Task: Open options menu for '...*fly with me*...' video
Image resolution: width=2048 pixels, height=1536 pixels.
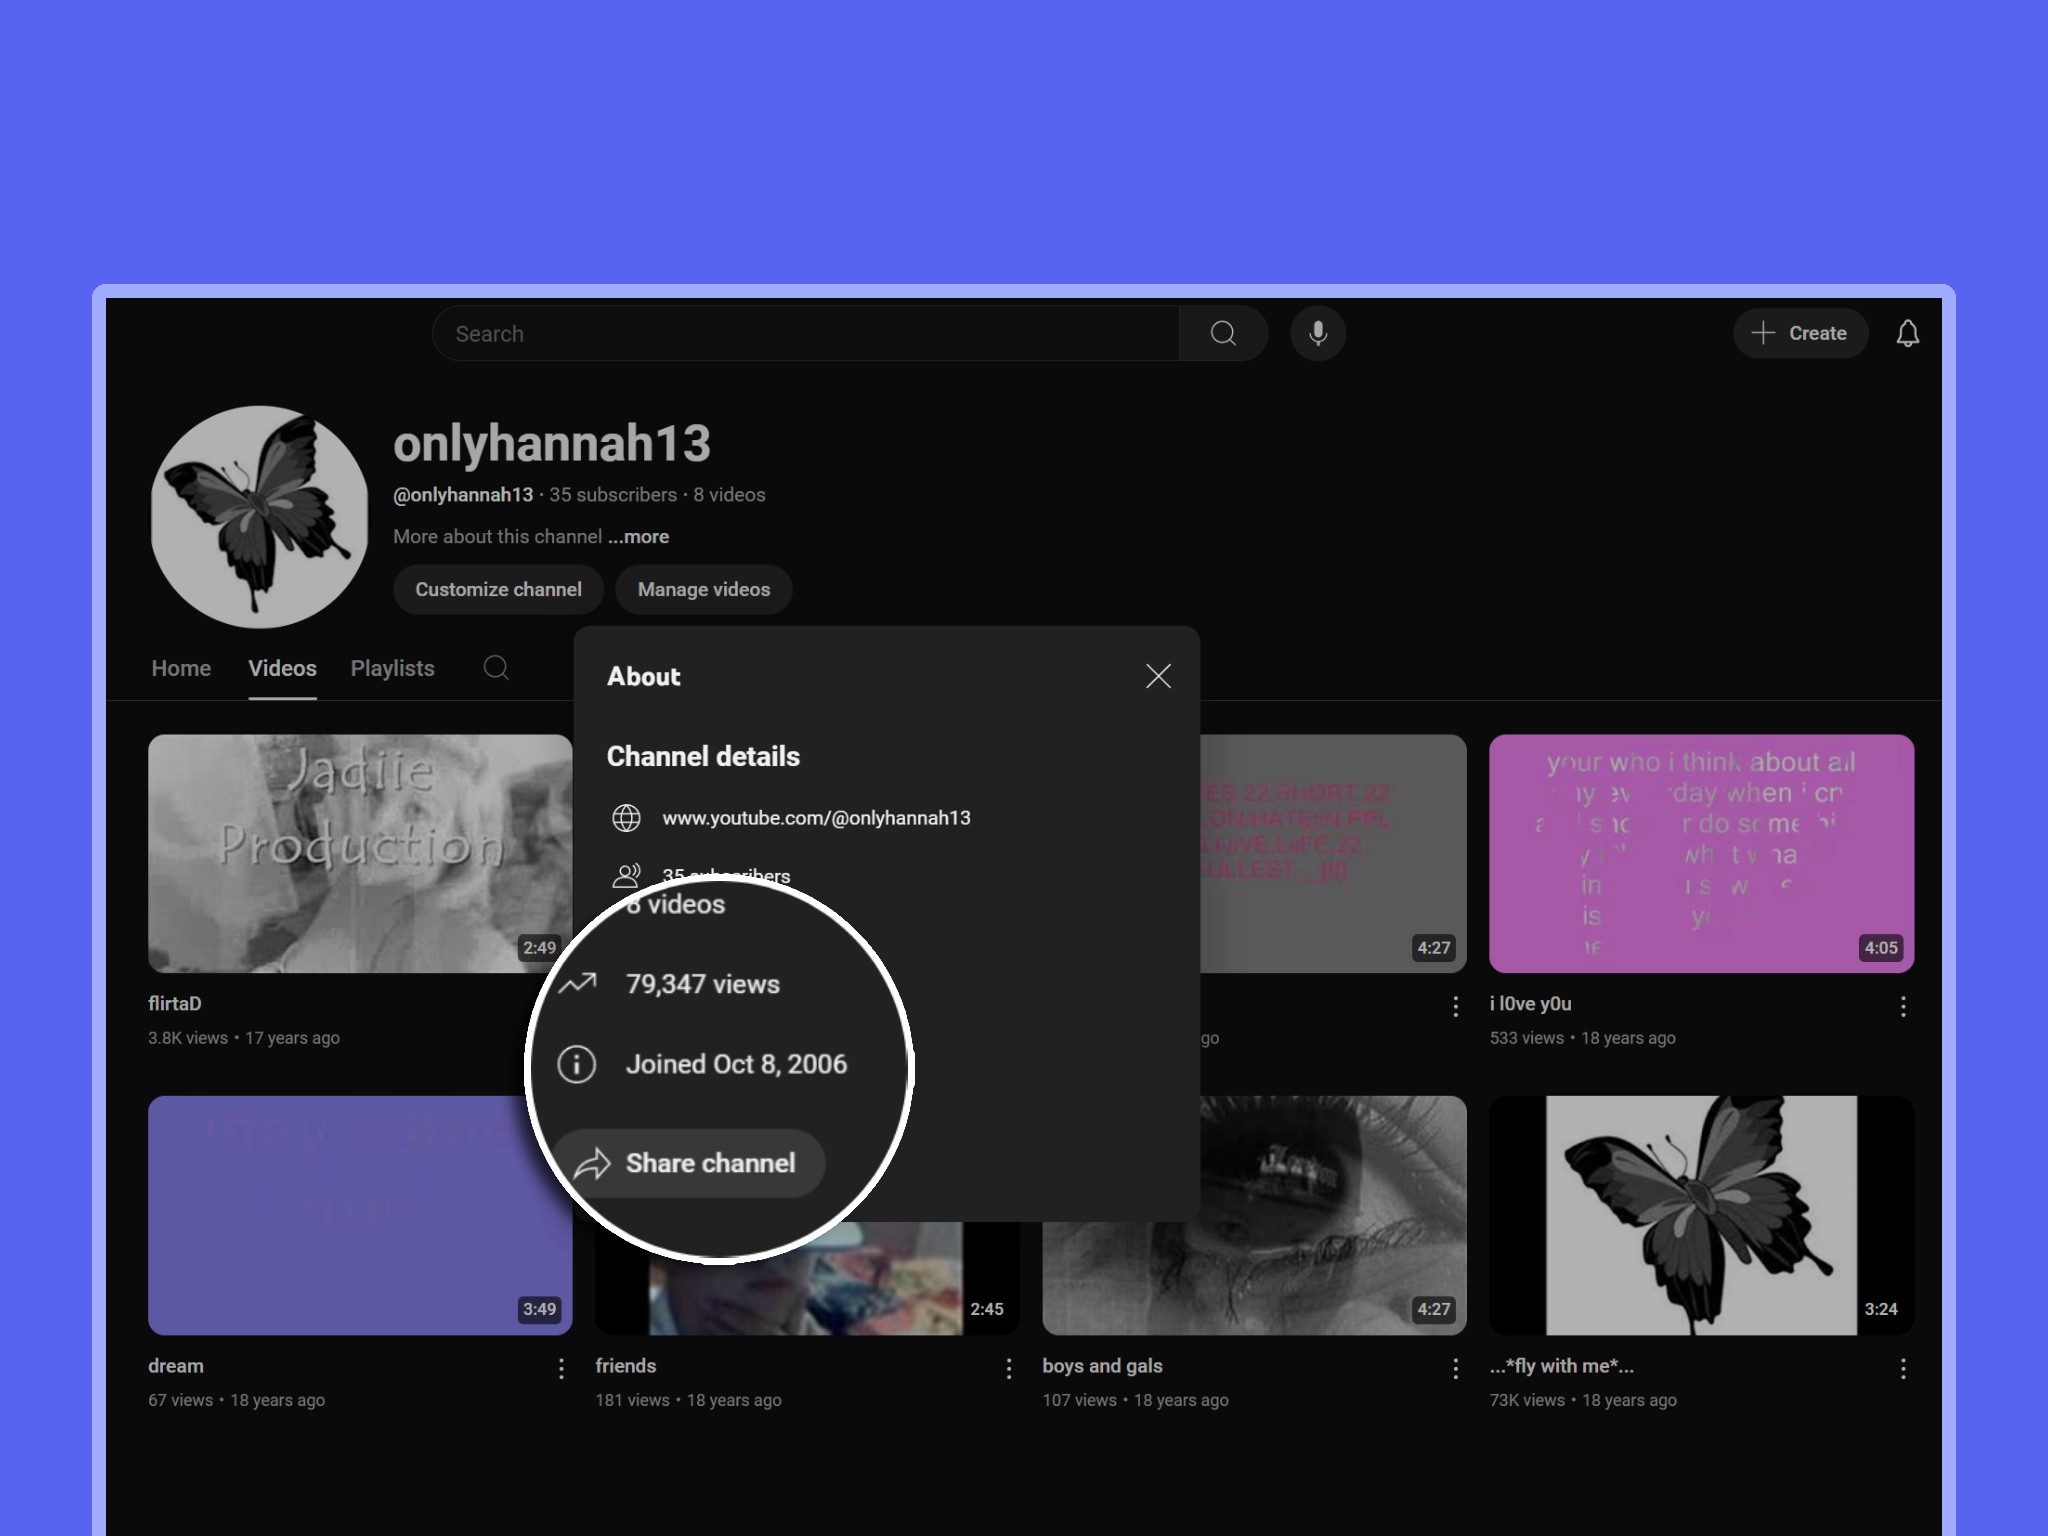Action: click(x=1903, y=1368)
